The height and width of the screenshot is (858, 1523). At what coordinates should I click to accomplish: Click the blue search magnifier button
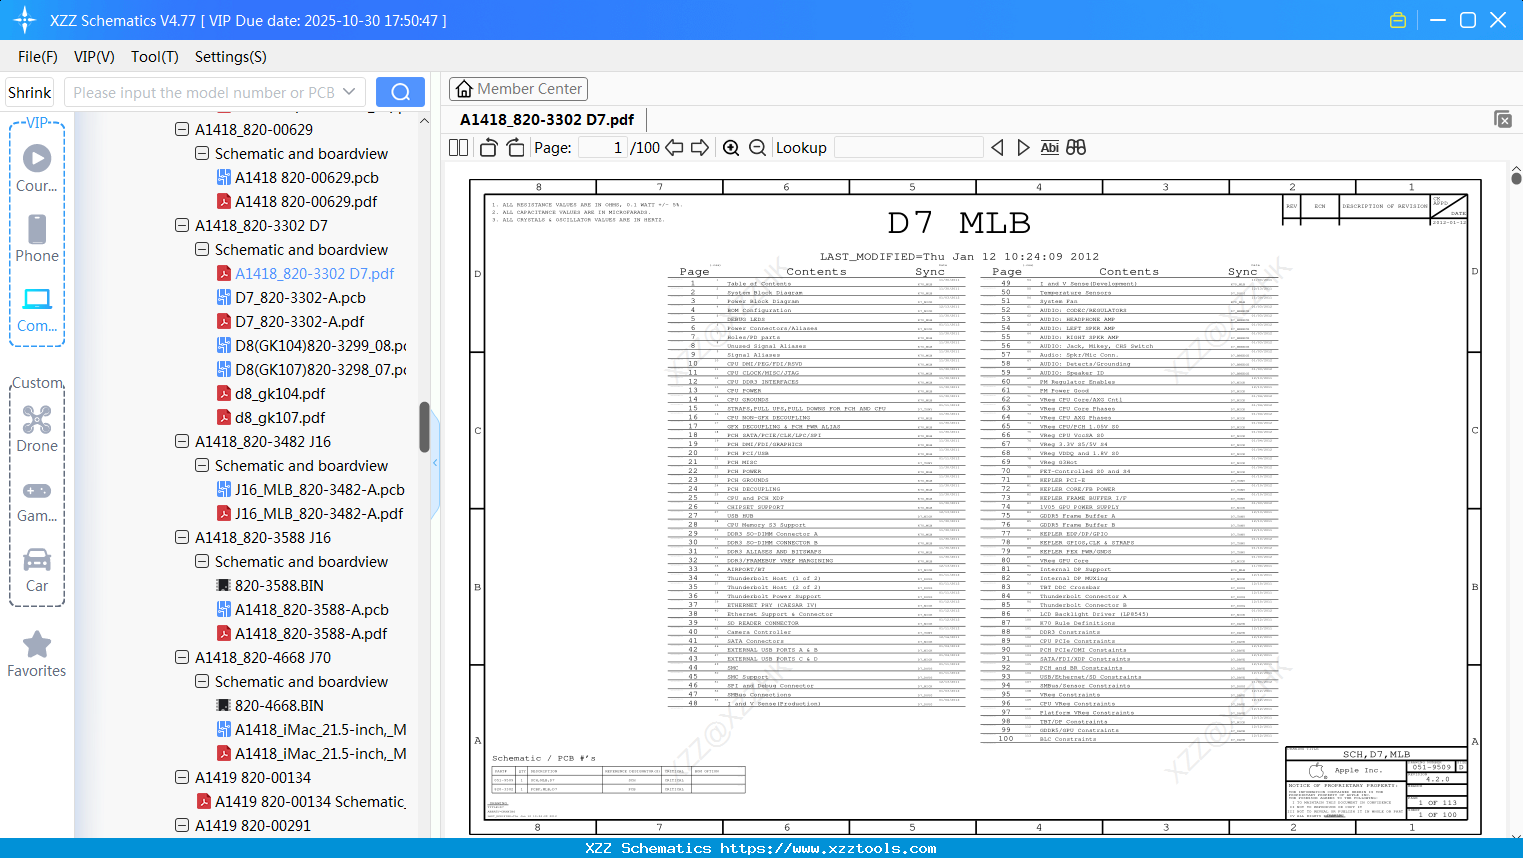(x=400, y=92)
